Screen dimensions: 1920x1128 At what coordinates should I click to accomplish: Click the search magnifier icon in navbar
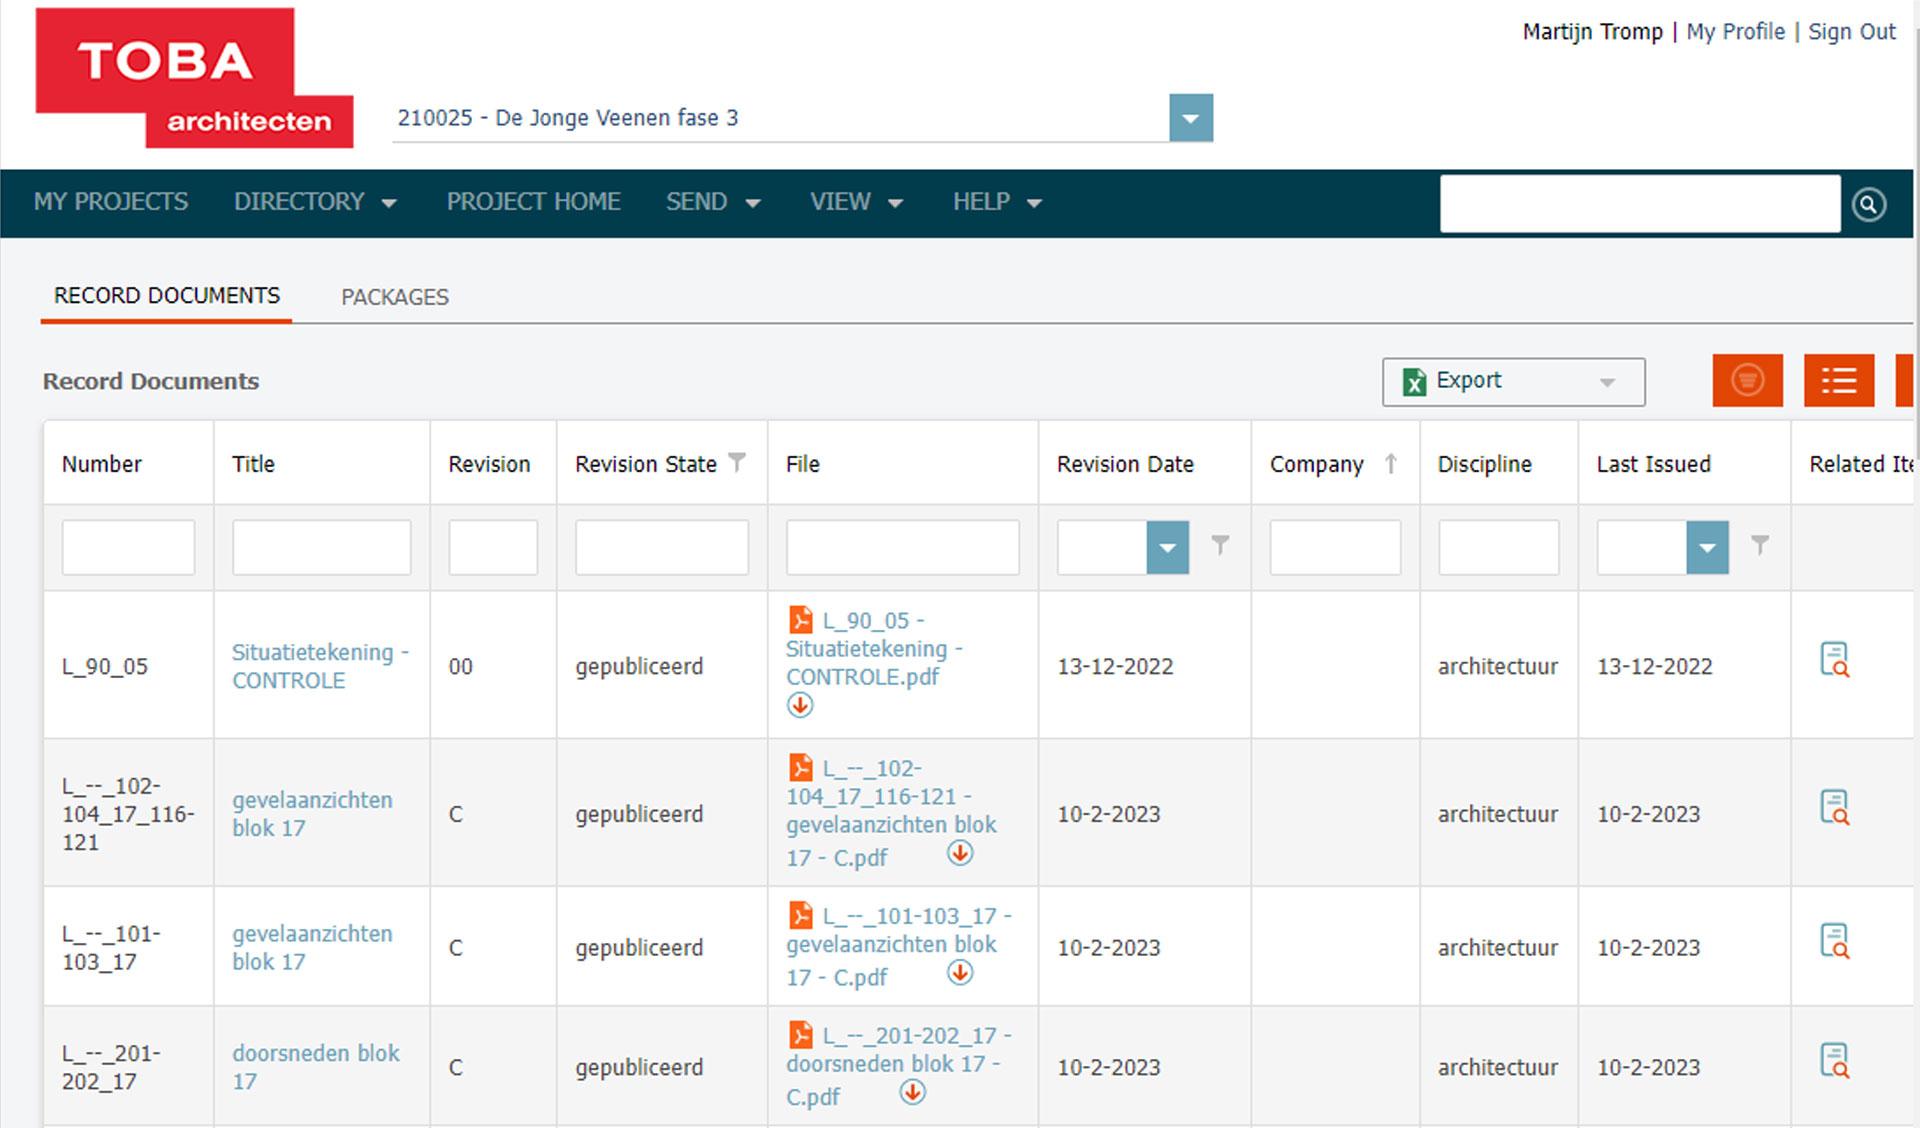point(1868,204)
